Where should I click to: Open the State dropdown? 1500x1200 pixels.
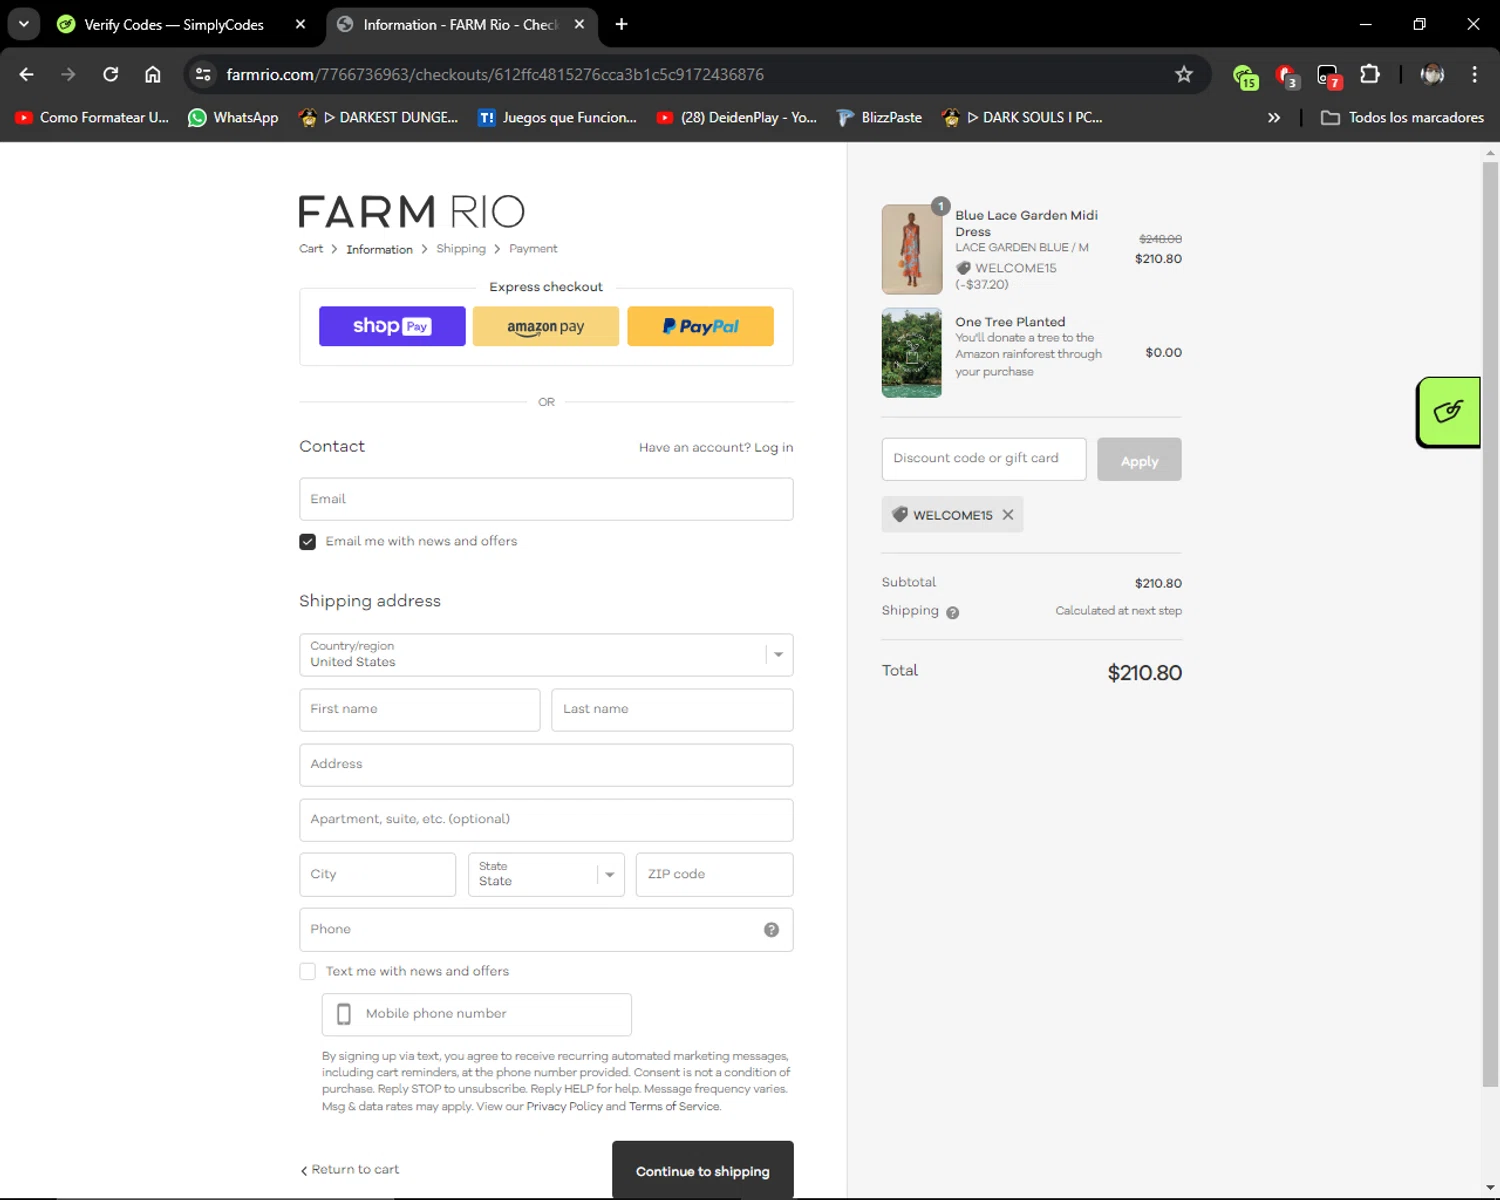[x=546, y=875]
